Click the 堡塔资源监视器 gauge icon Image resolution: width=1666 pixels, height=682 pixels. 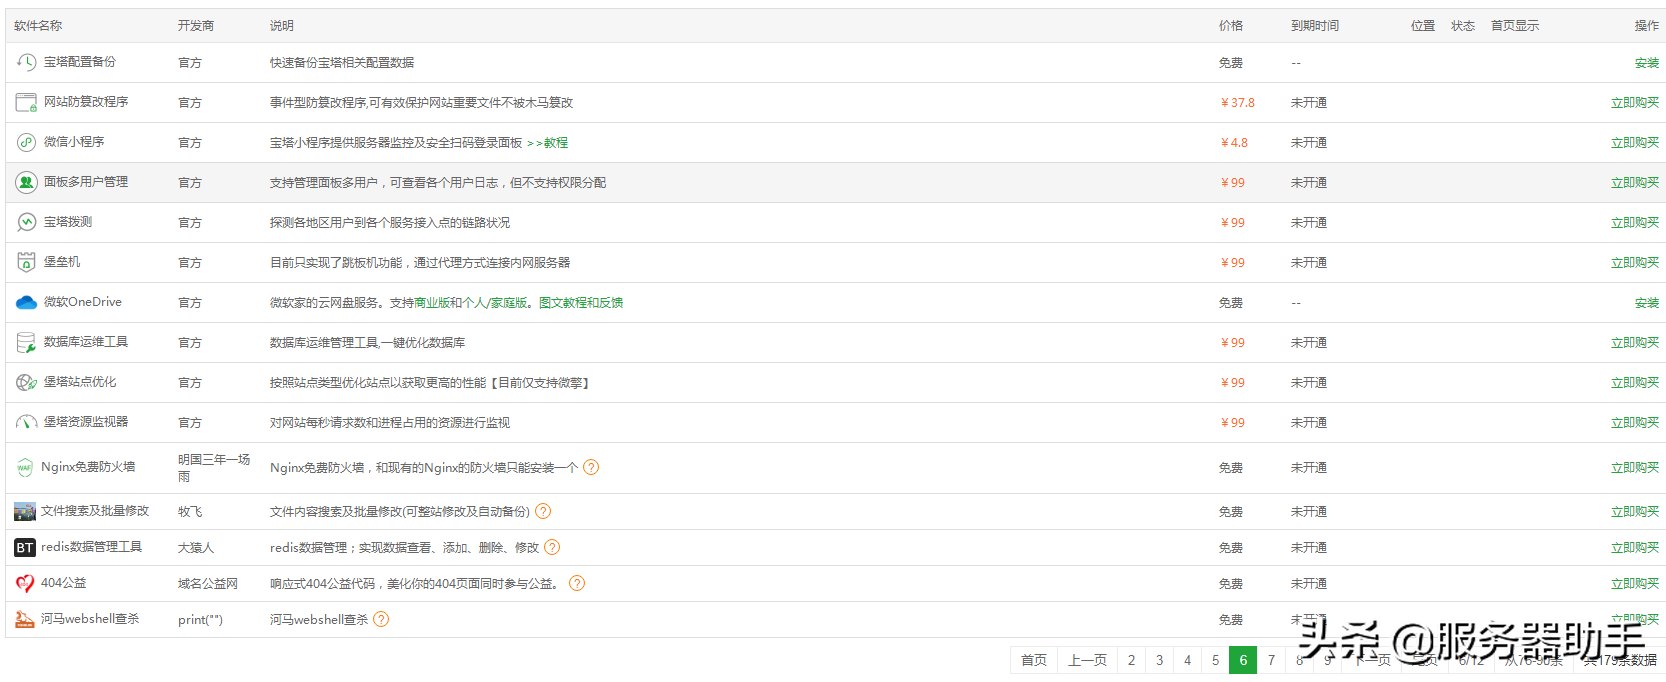click(26, 422)
